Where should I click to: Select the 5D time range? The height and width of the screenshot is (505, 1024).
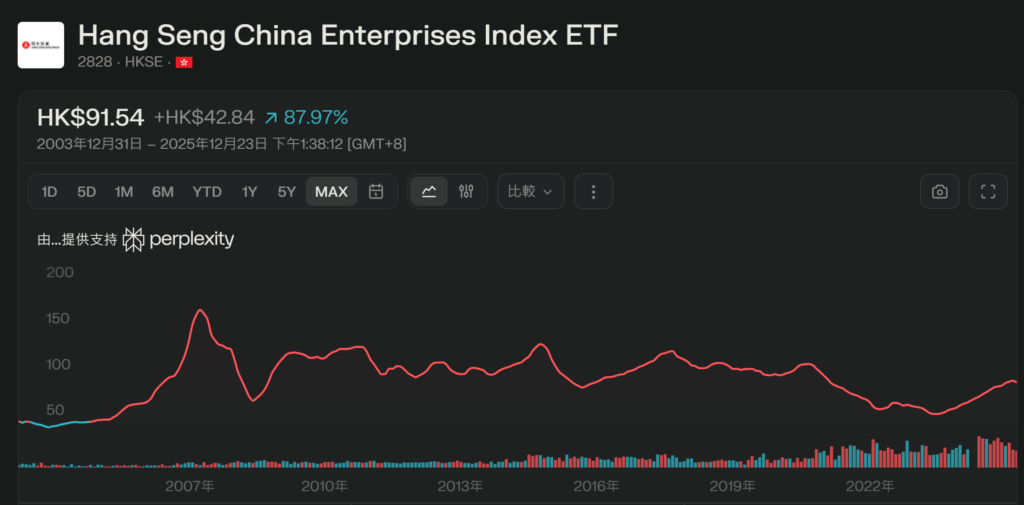tap(86, 192)
